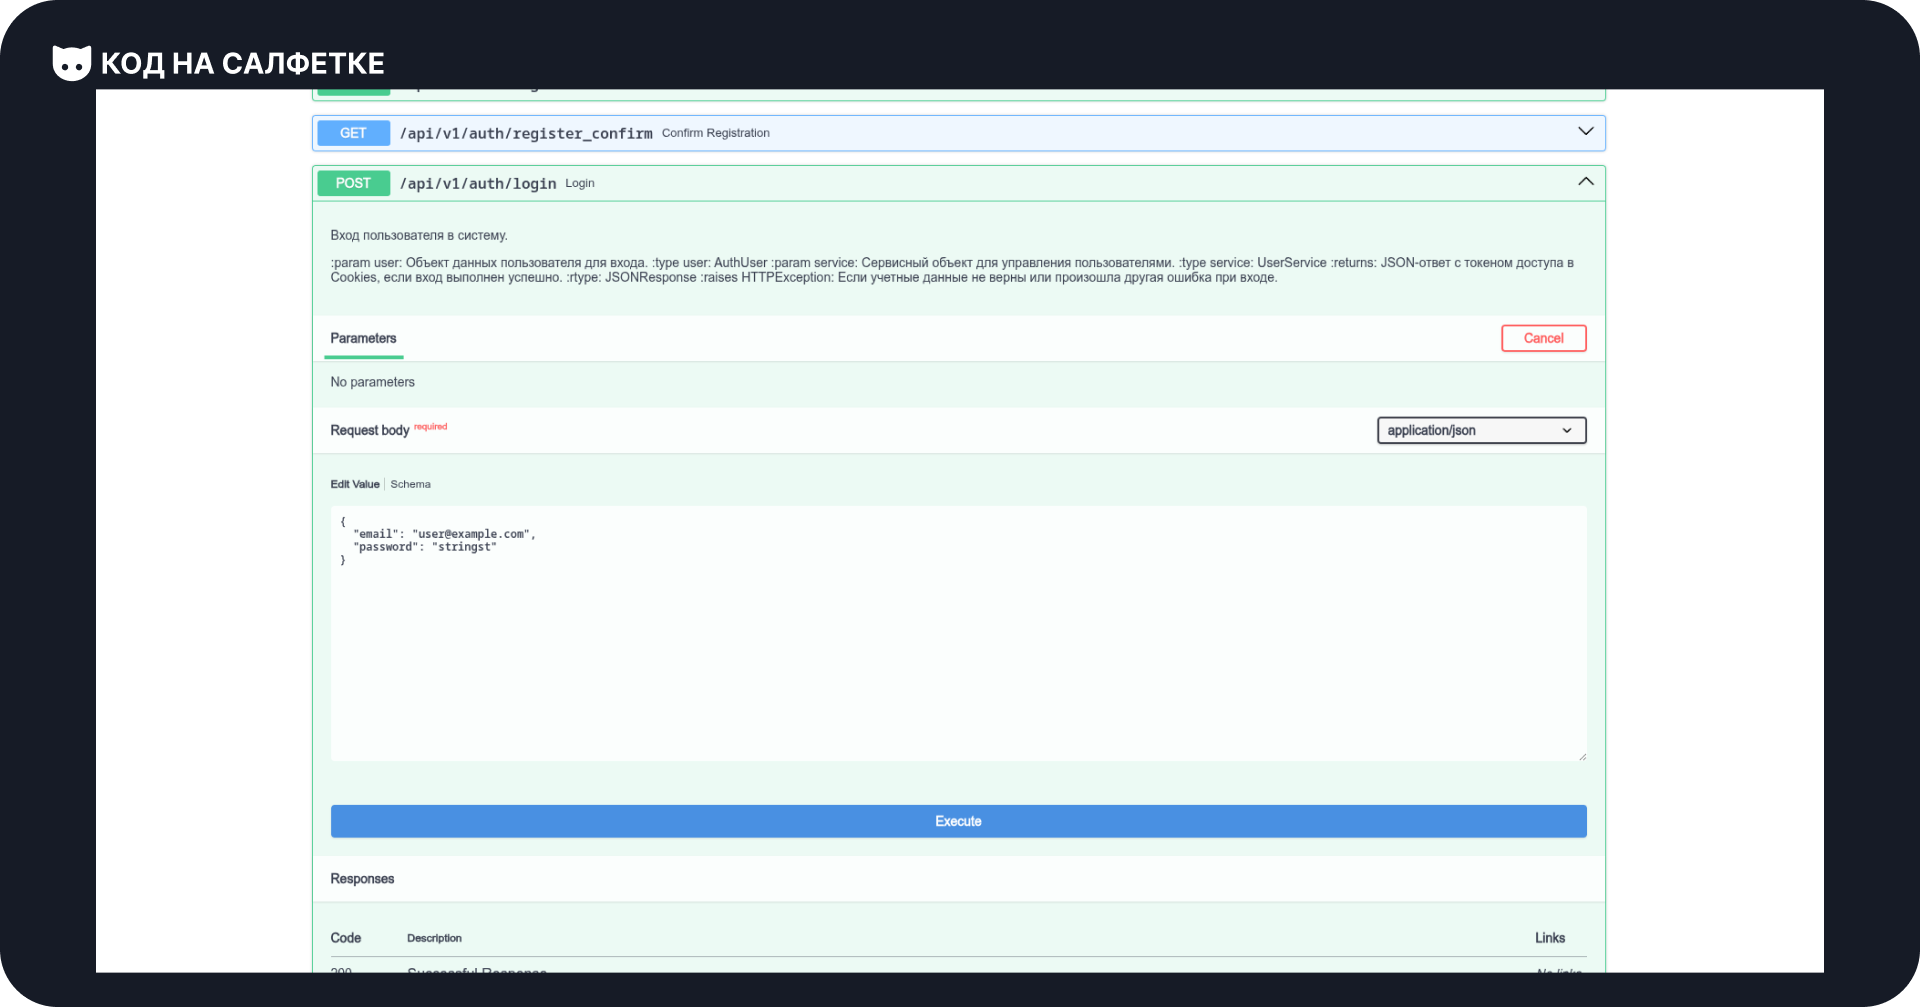Image resolution: width=1920 pixels, height=1007 pixels.
Task: Click the 'Request body' label
Action: [x=370, y=430]
